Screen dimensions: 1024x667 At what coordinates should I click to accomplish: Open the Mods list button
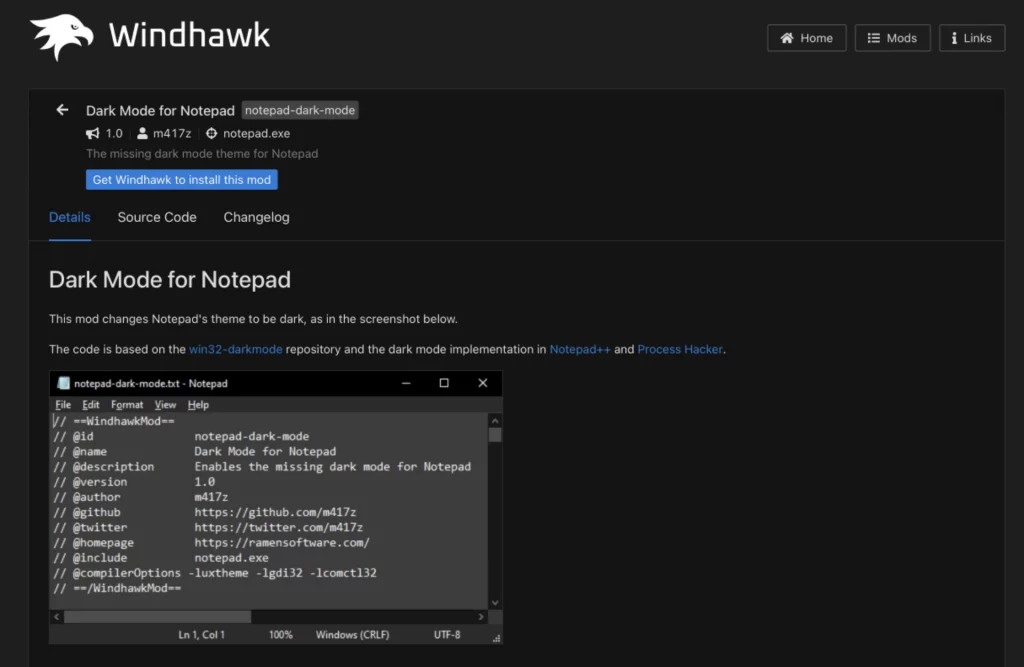point(892,38)
